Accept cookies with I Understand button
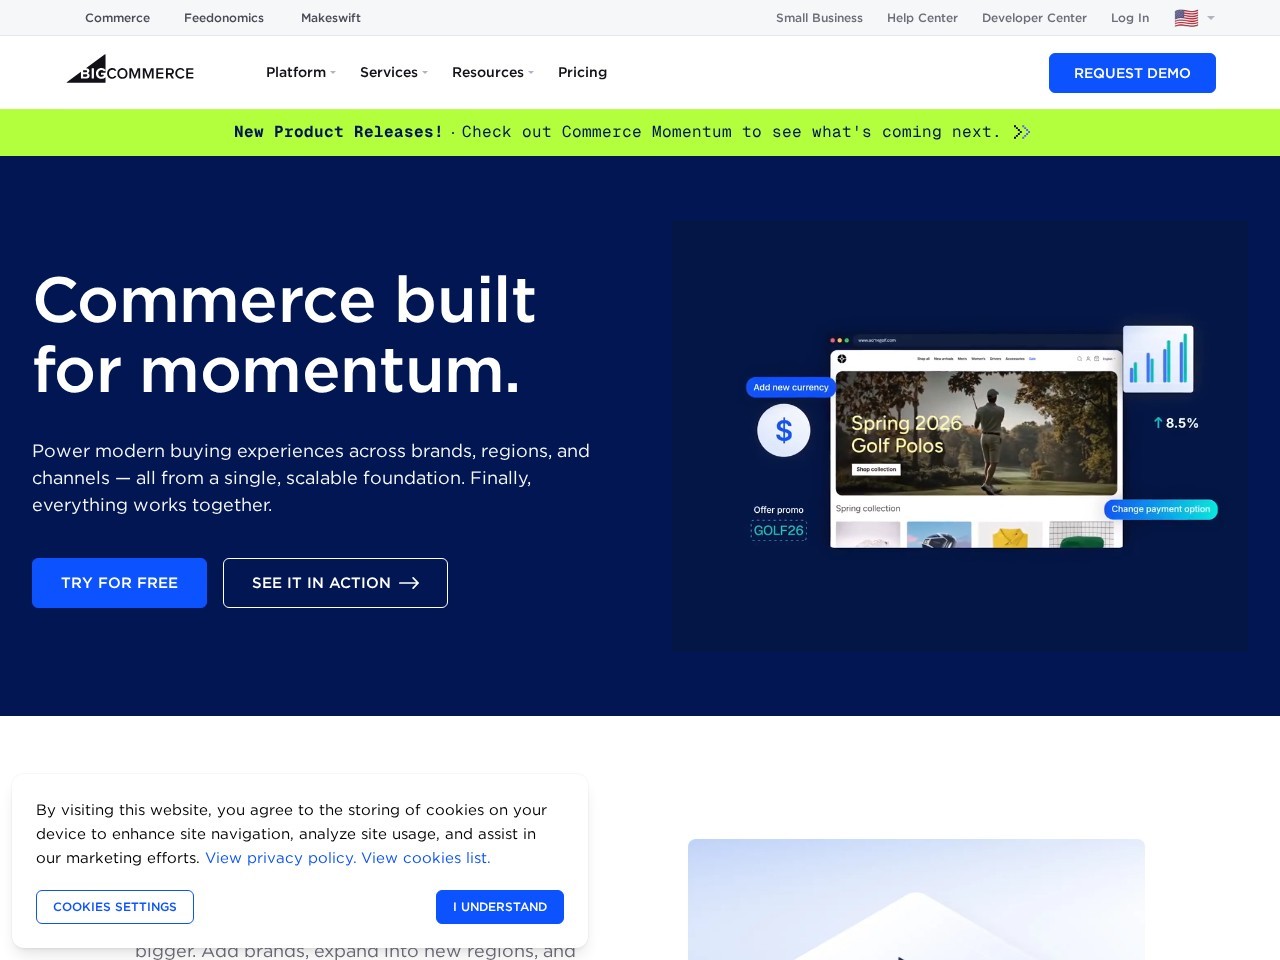 (500, 907)
